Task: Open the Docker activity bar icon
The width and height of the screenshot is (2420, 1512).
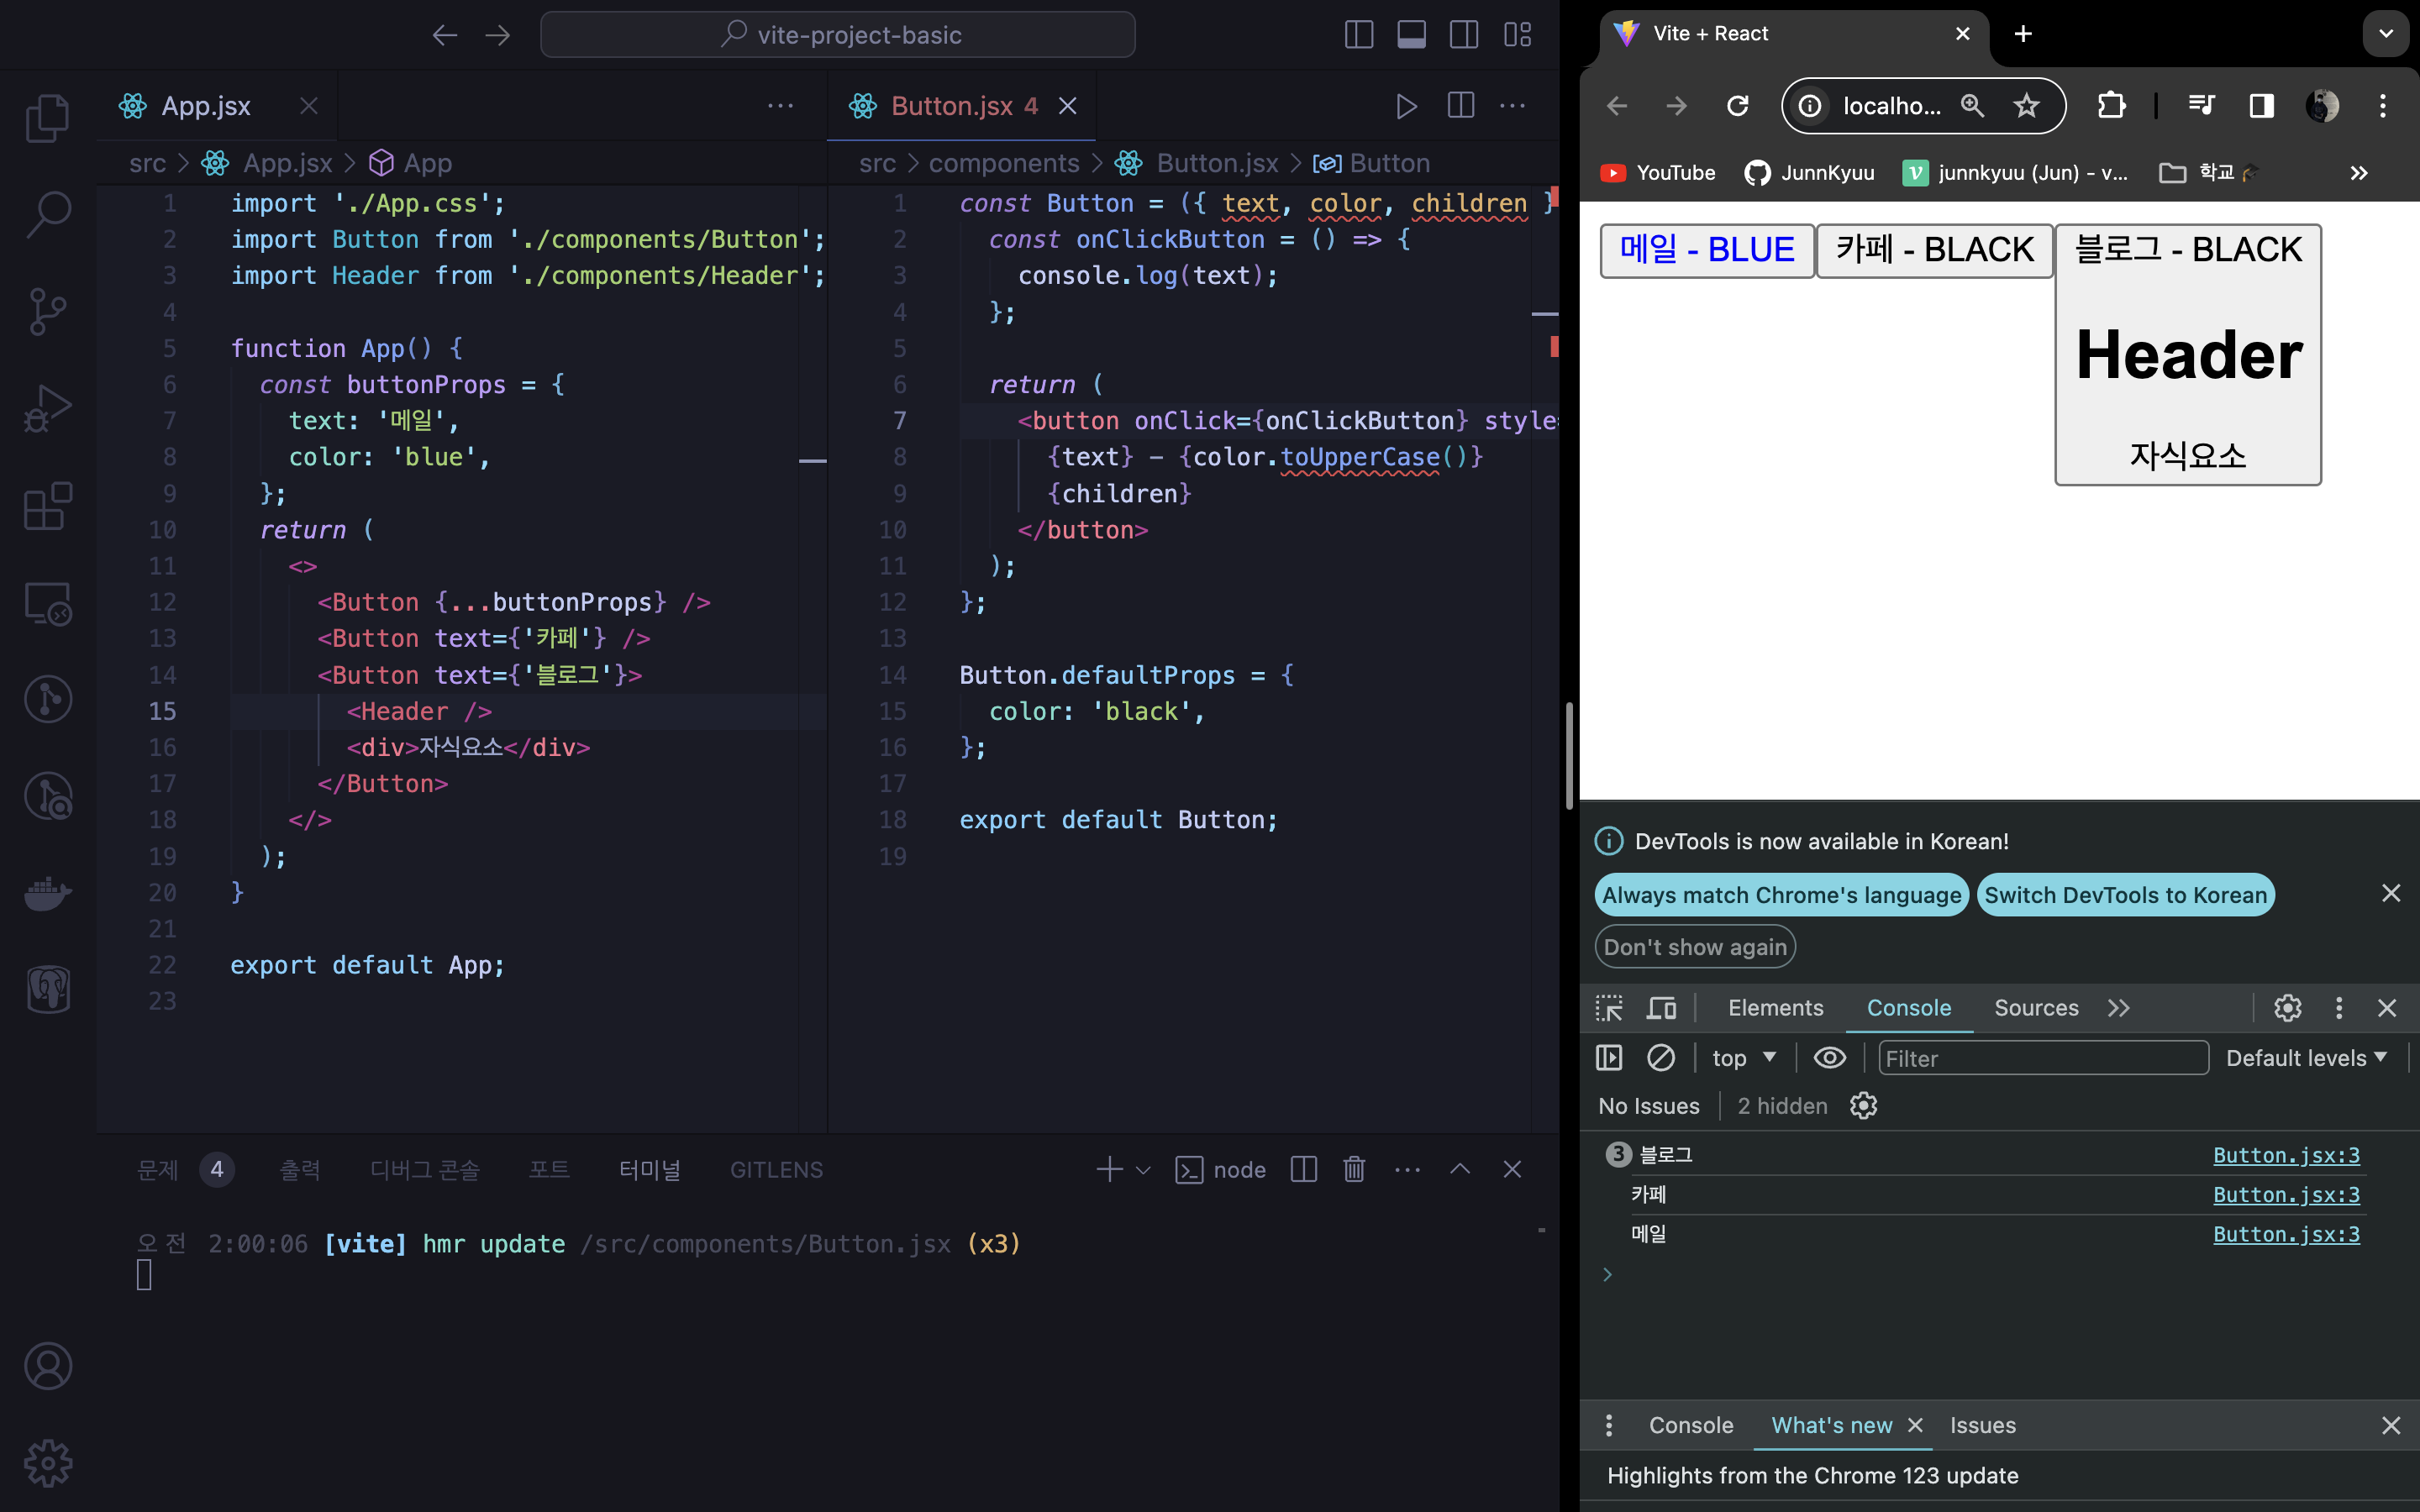Action: pyautogui.click(x=47, y=893)
